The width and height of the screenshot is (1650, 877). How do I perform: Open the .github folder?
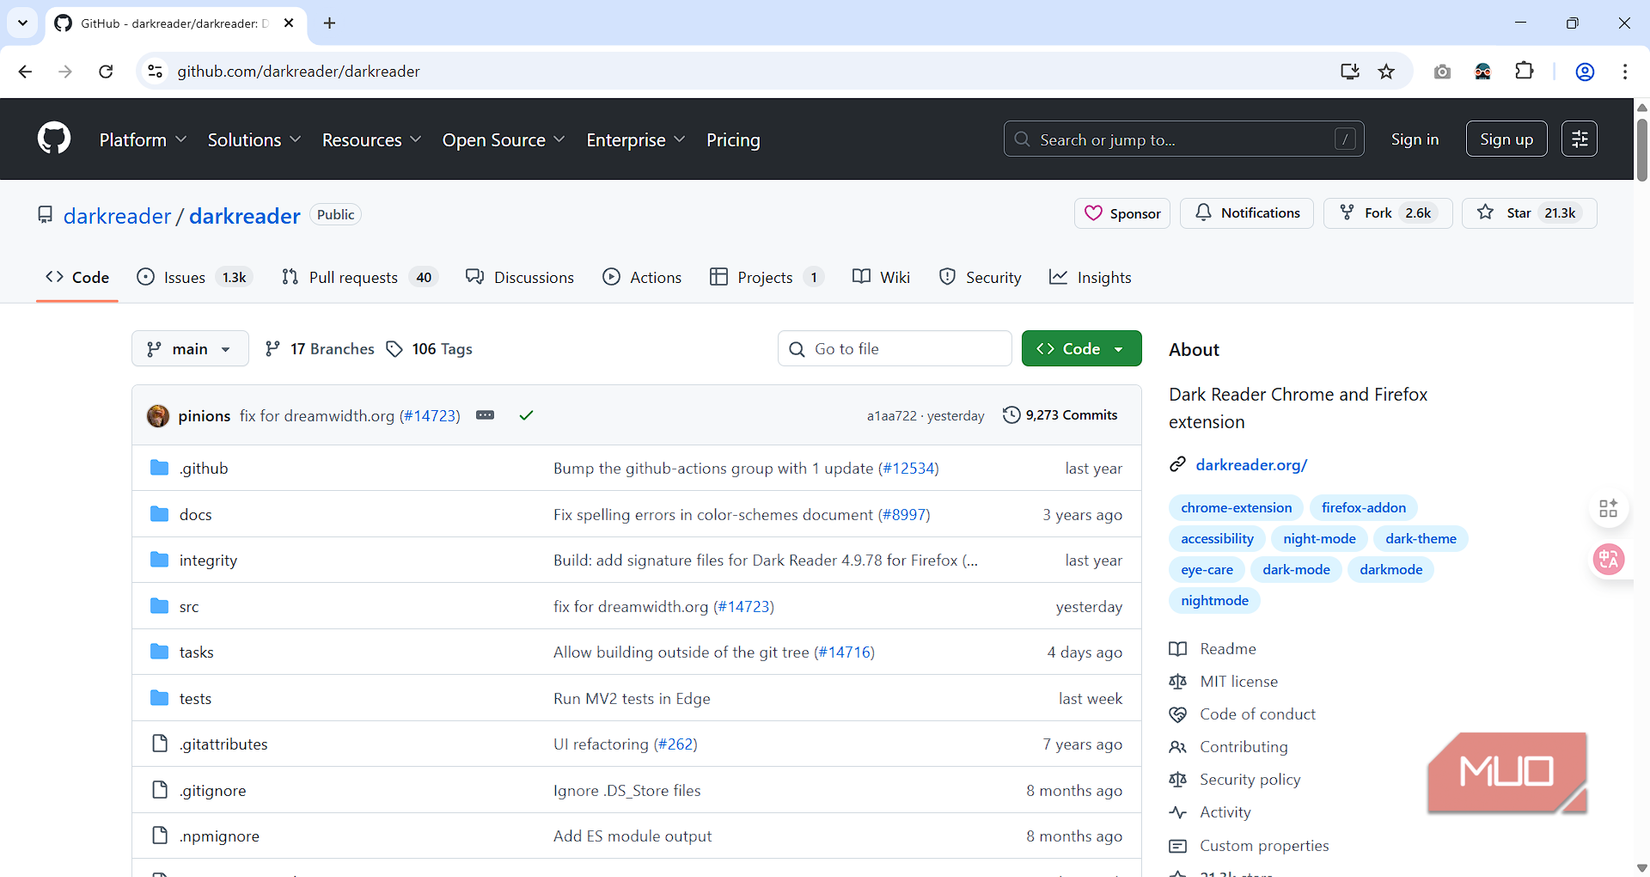click(x=204, y=468)
